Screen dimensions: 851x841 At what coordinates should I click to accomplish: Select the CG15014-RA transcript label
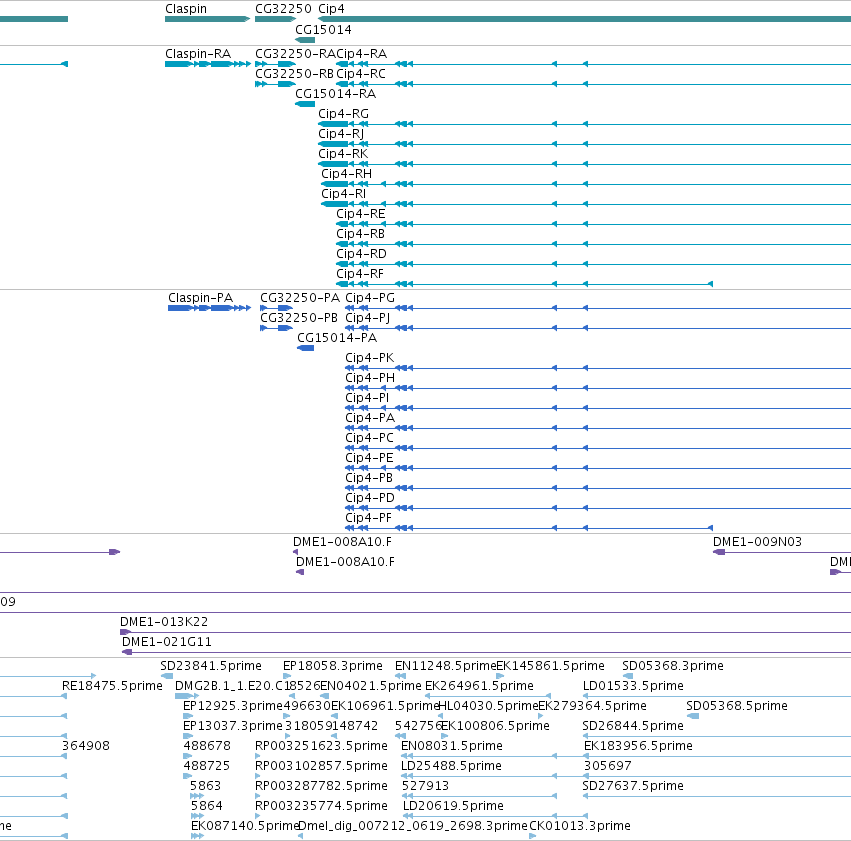pos(335,94)
